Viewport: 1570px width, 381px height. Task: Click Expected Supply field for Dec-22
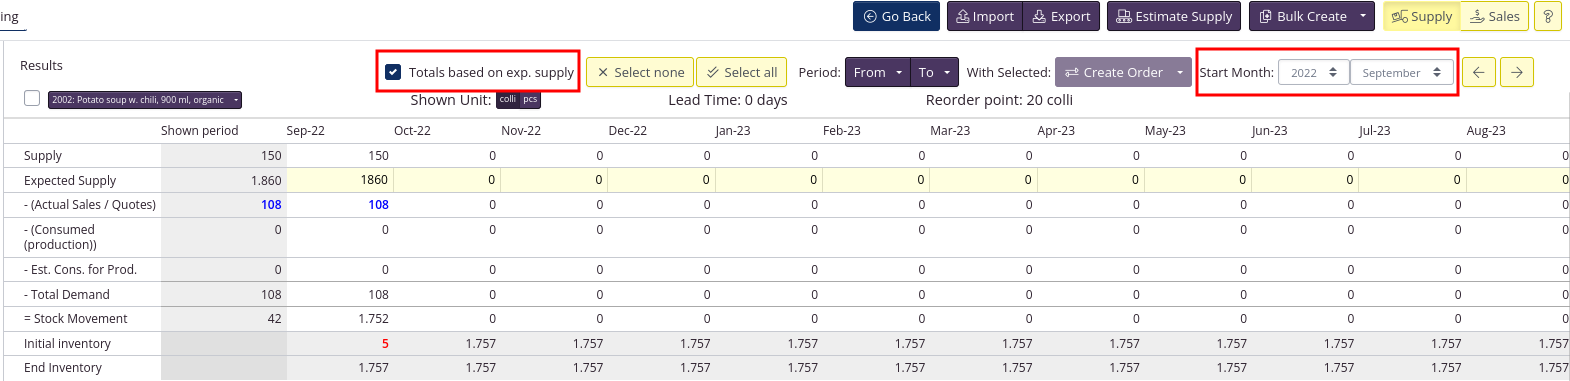click(x=661, y=180)
